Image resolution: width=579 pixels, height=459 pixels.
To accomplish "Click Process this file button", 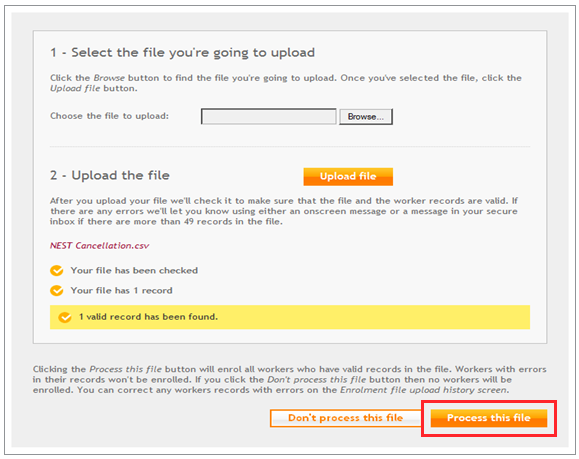I will click(x=489, y=418).
